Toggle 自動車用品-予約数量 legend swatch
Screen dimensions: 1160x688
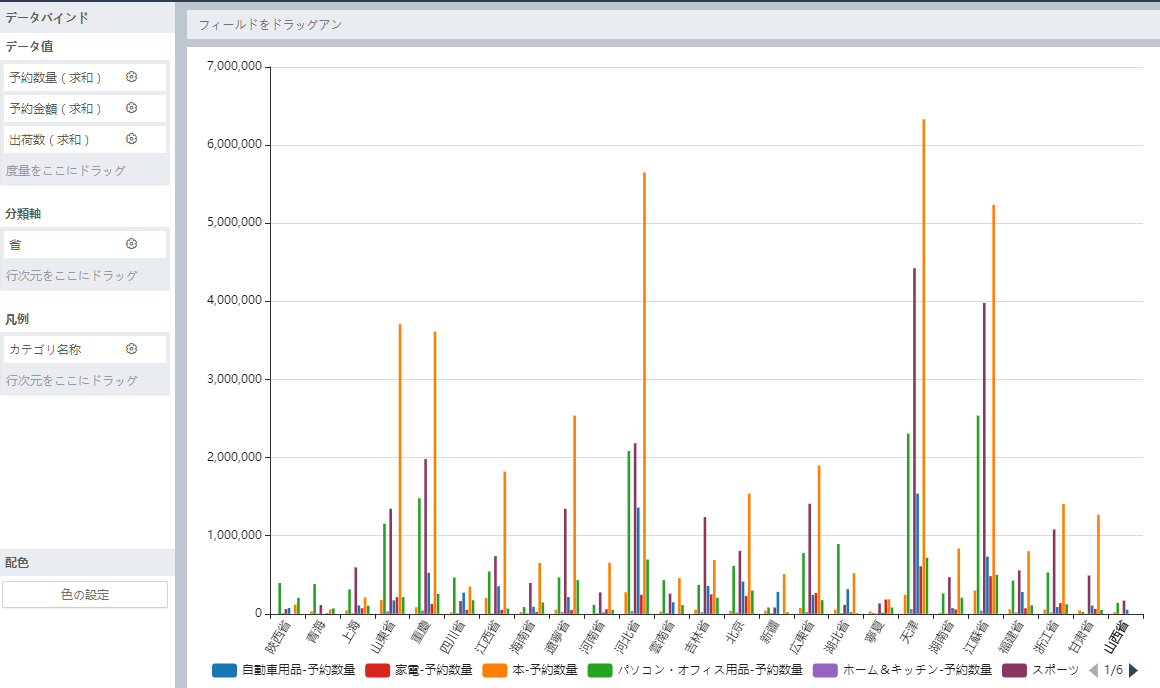[x=224, y=670]
